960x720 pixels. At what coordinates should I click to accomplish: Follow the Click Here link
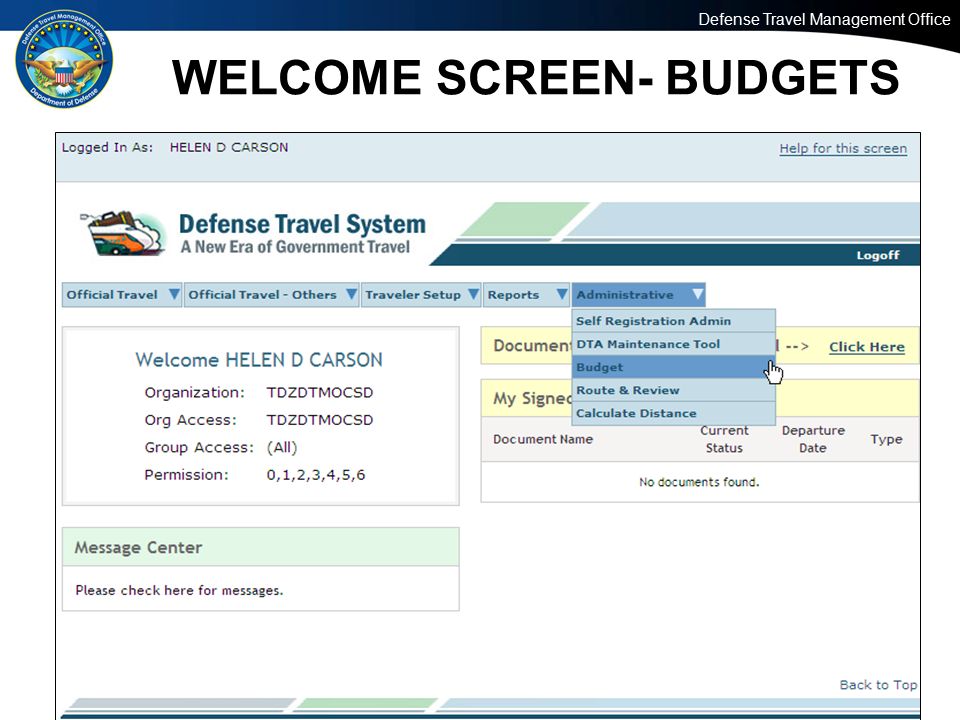point(867,347)
